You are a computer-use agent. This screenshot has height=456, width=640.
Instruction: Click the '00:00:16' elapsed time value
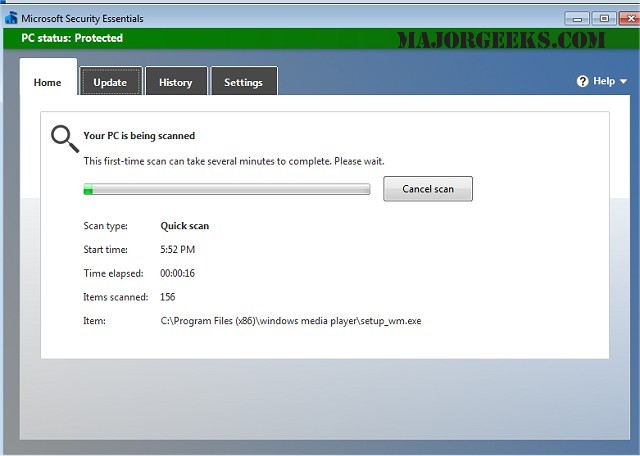click(x=178, y=273)
